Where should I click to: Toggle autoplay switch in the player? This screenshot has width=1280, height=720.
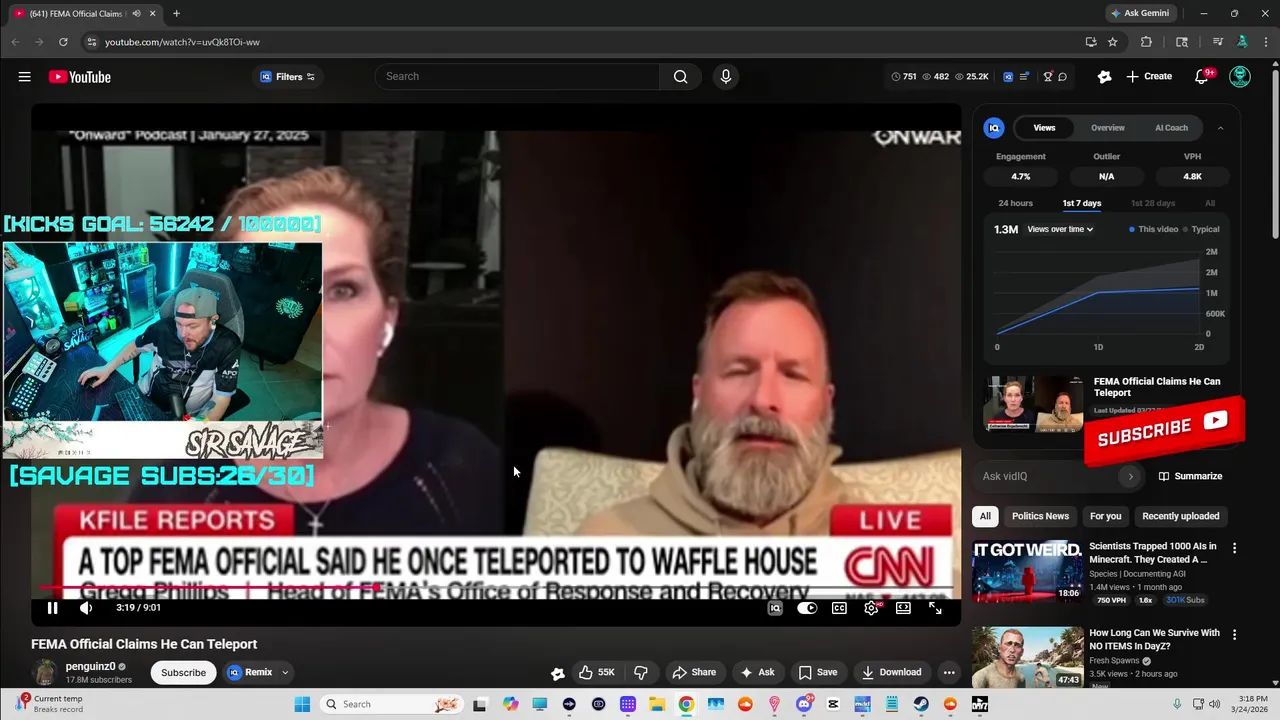pyautogui.click(x=807, y=608)
